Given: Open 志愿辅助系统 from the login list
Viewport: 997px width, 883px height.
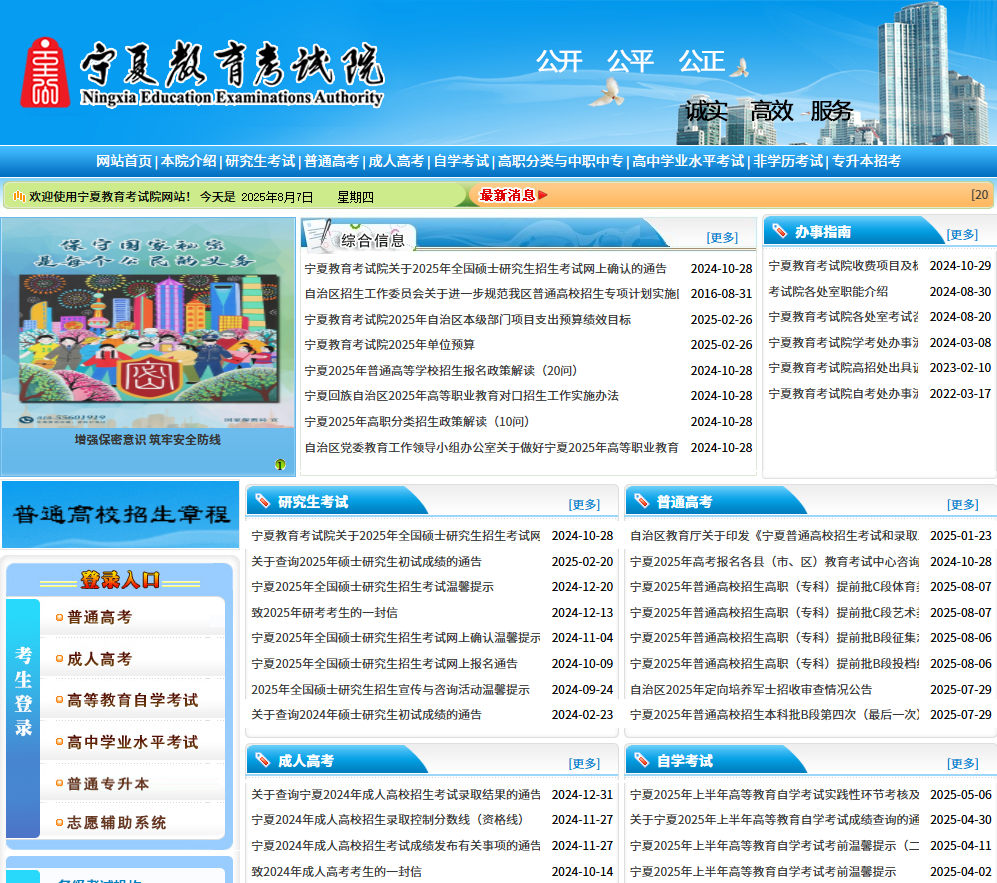Looking at the screenshot, I should 116,823.
